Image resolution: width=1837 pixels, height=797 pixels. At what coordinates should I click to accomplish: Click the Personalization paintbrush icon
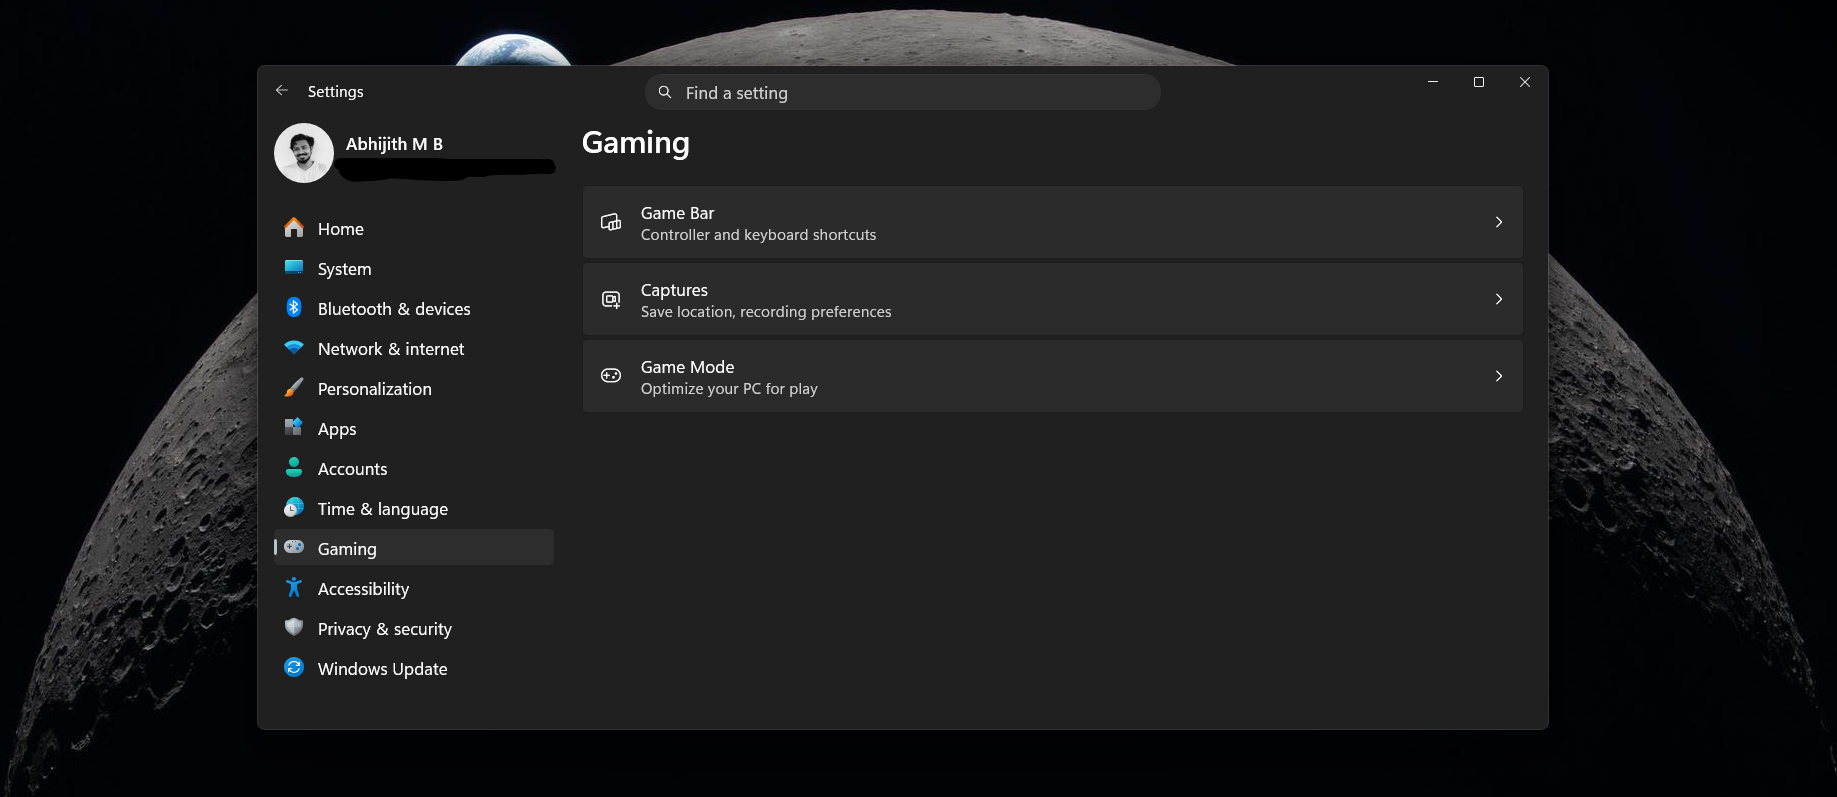[x=294, y=388]
